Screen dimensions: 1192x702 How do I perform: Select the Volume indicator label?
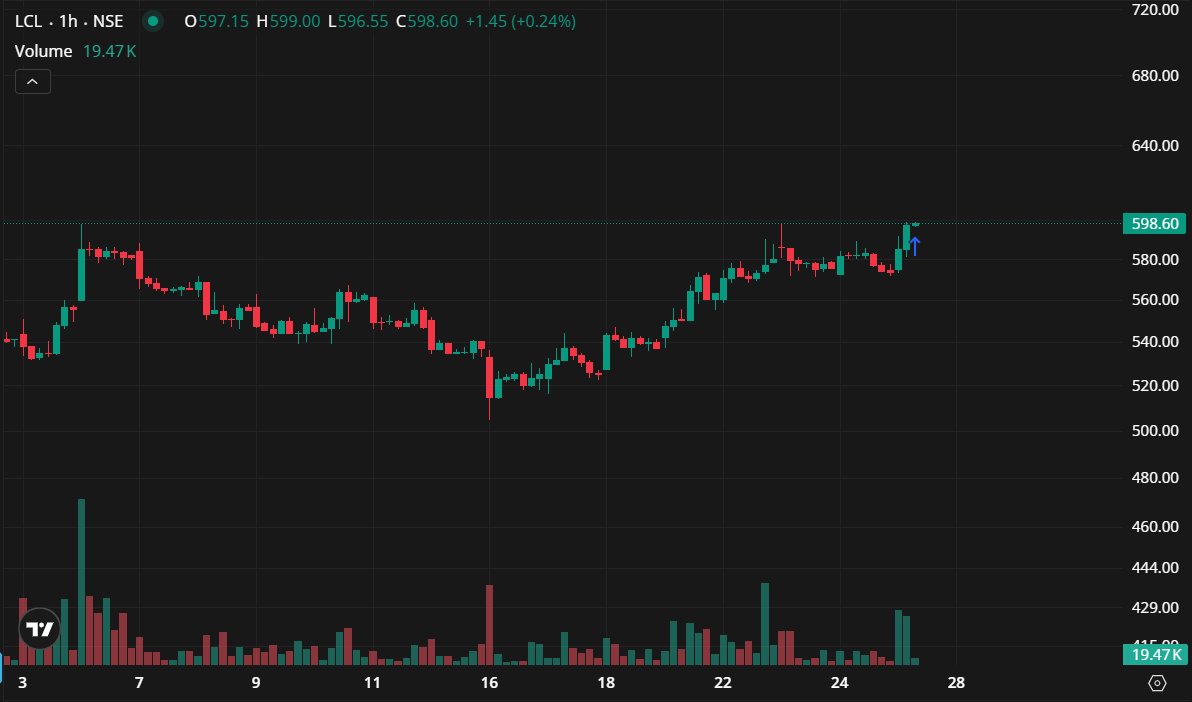43,51
